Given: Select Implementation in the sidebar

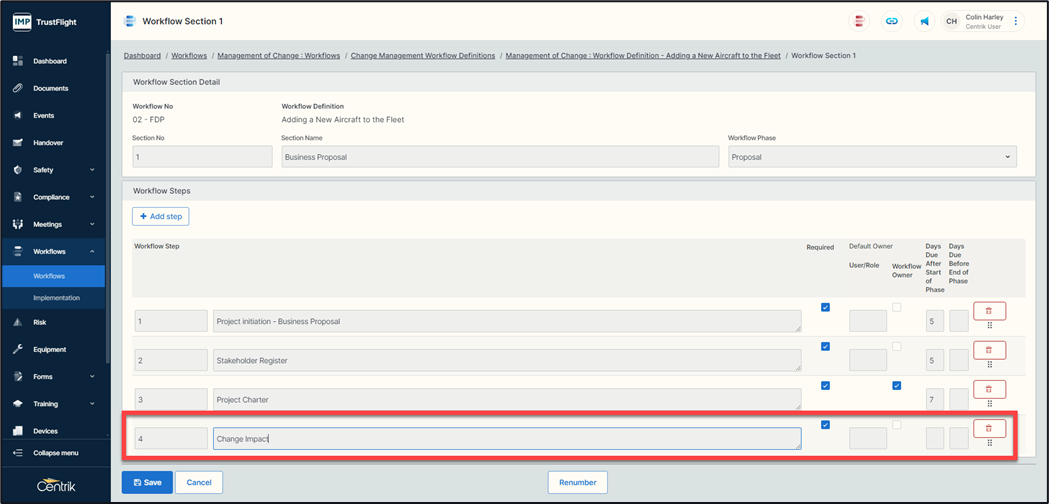Looking at the screenshot, I should click(56, 298).
